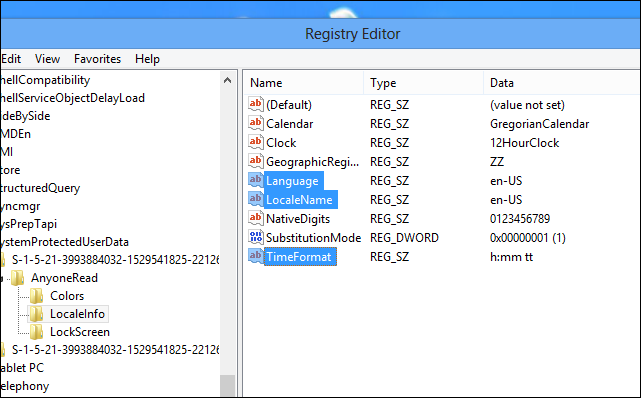
Task: Click the LockScreen folder icon
Action: [36, 331]
